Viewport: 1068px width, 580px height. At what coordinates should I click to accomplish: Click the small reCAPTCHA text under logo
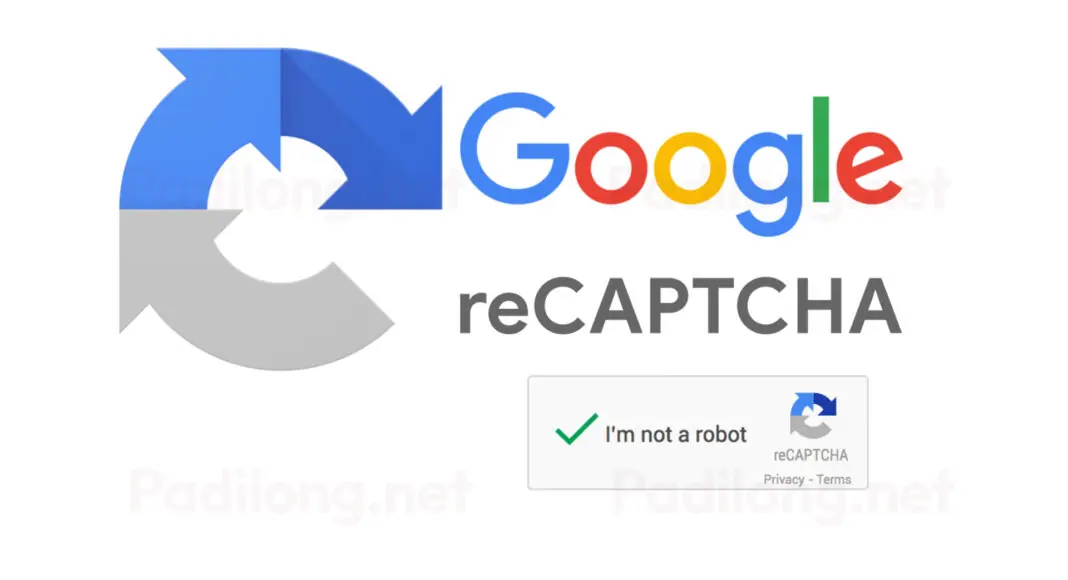click(811, 455)
